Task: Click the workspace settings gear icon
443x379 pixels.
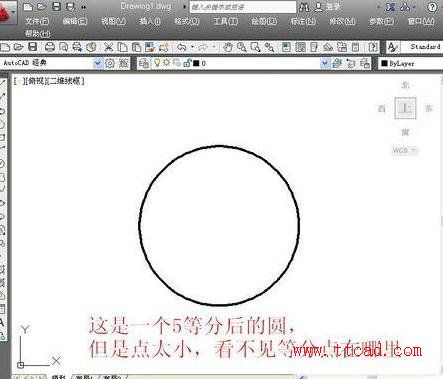Action: click(110, 63)
